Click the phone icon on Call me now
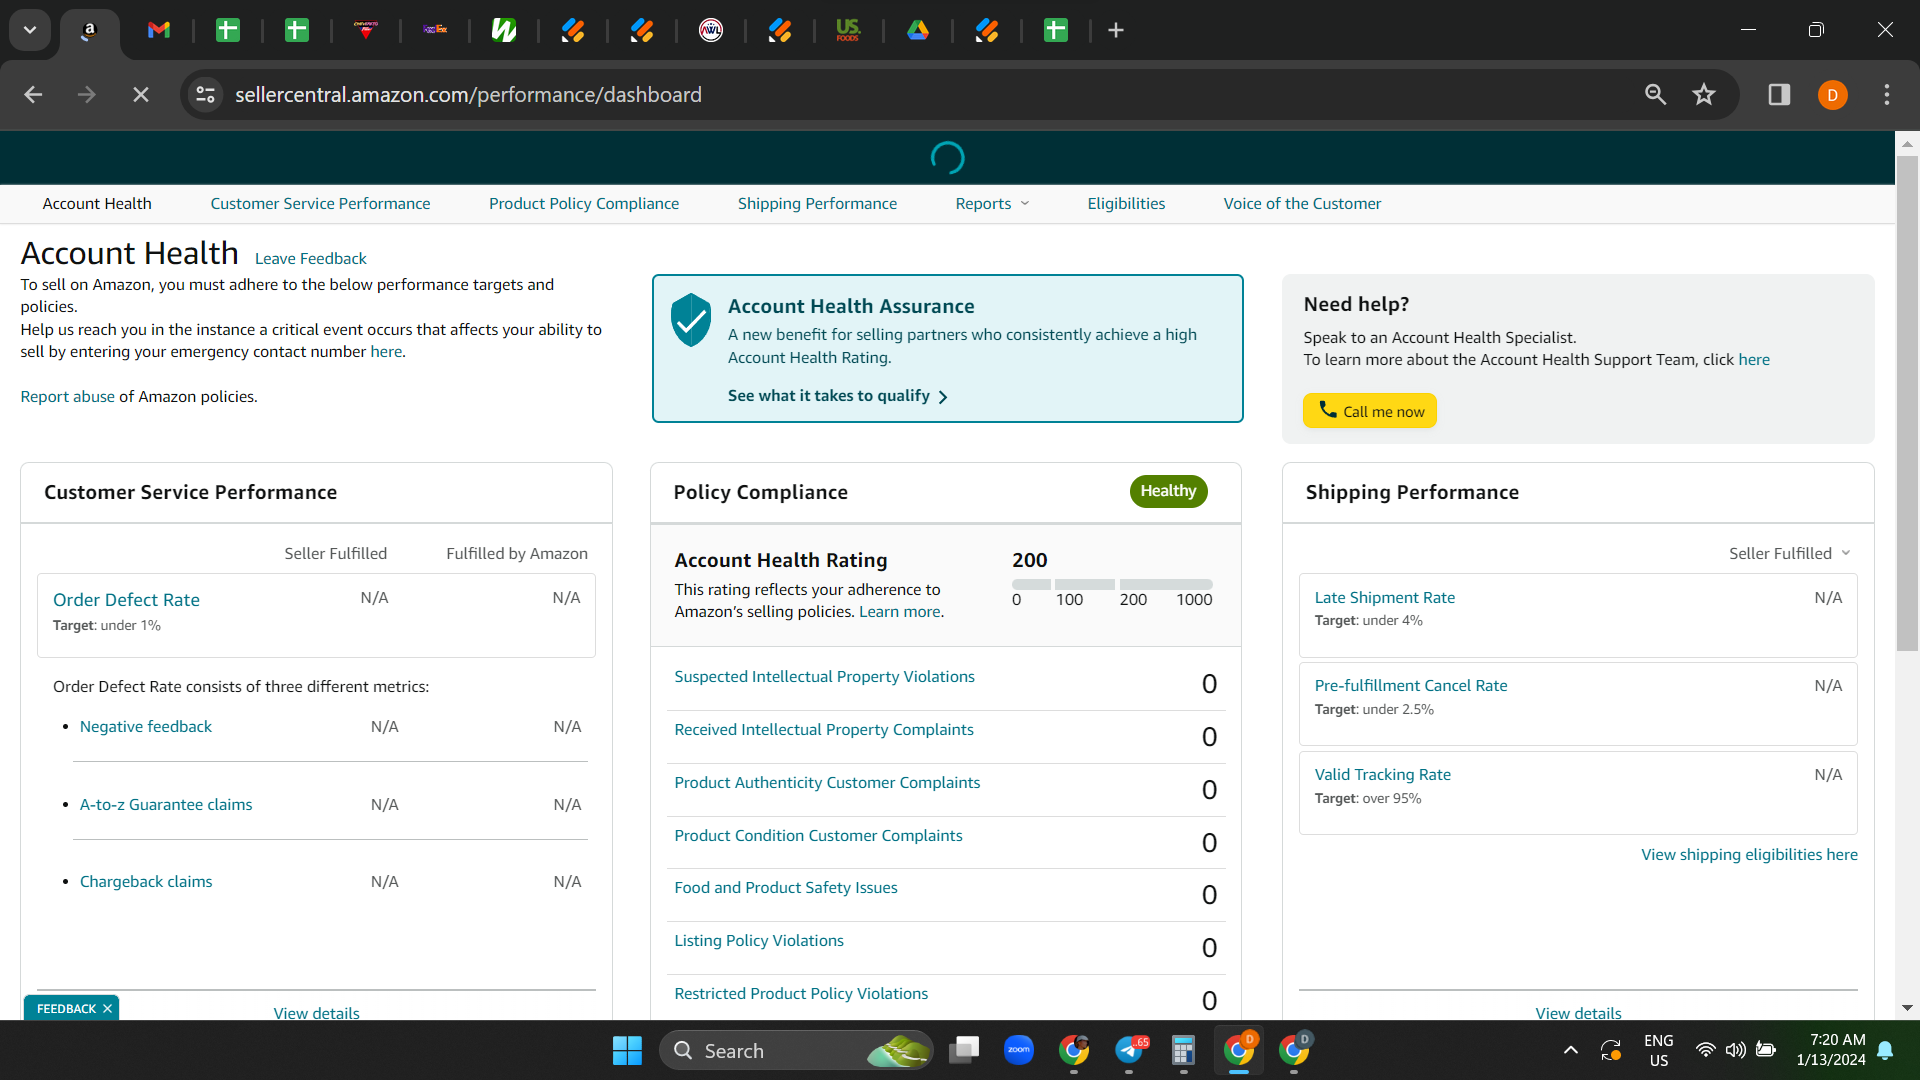1920x1080 pixels. [x=1327, y=410]
